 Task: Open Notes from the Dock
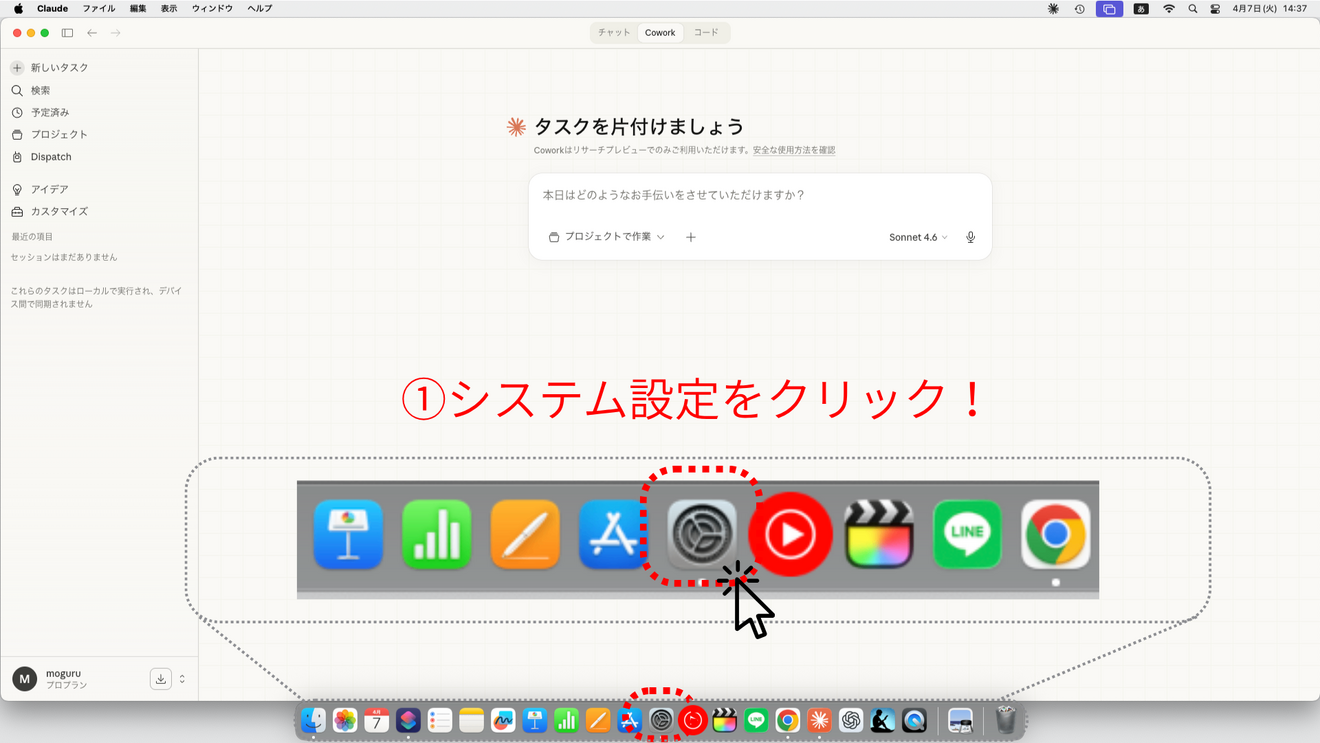tap(472, 720)
